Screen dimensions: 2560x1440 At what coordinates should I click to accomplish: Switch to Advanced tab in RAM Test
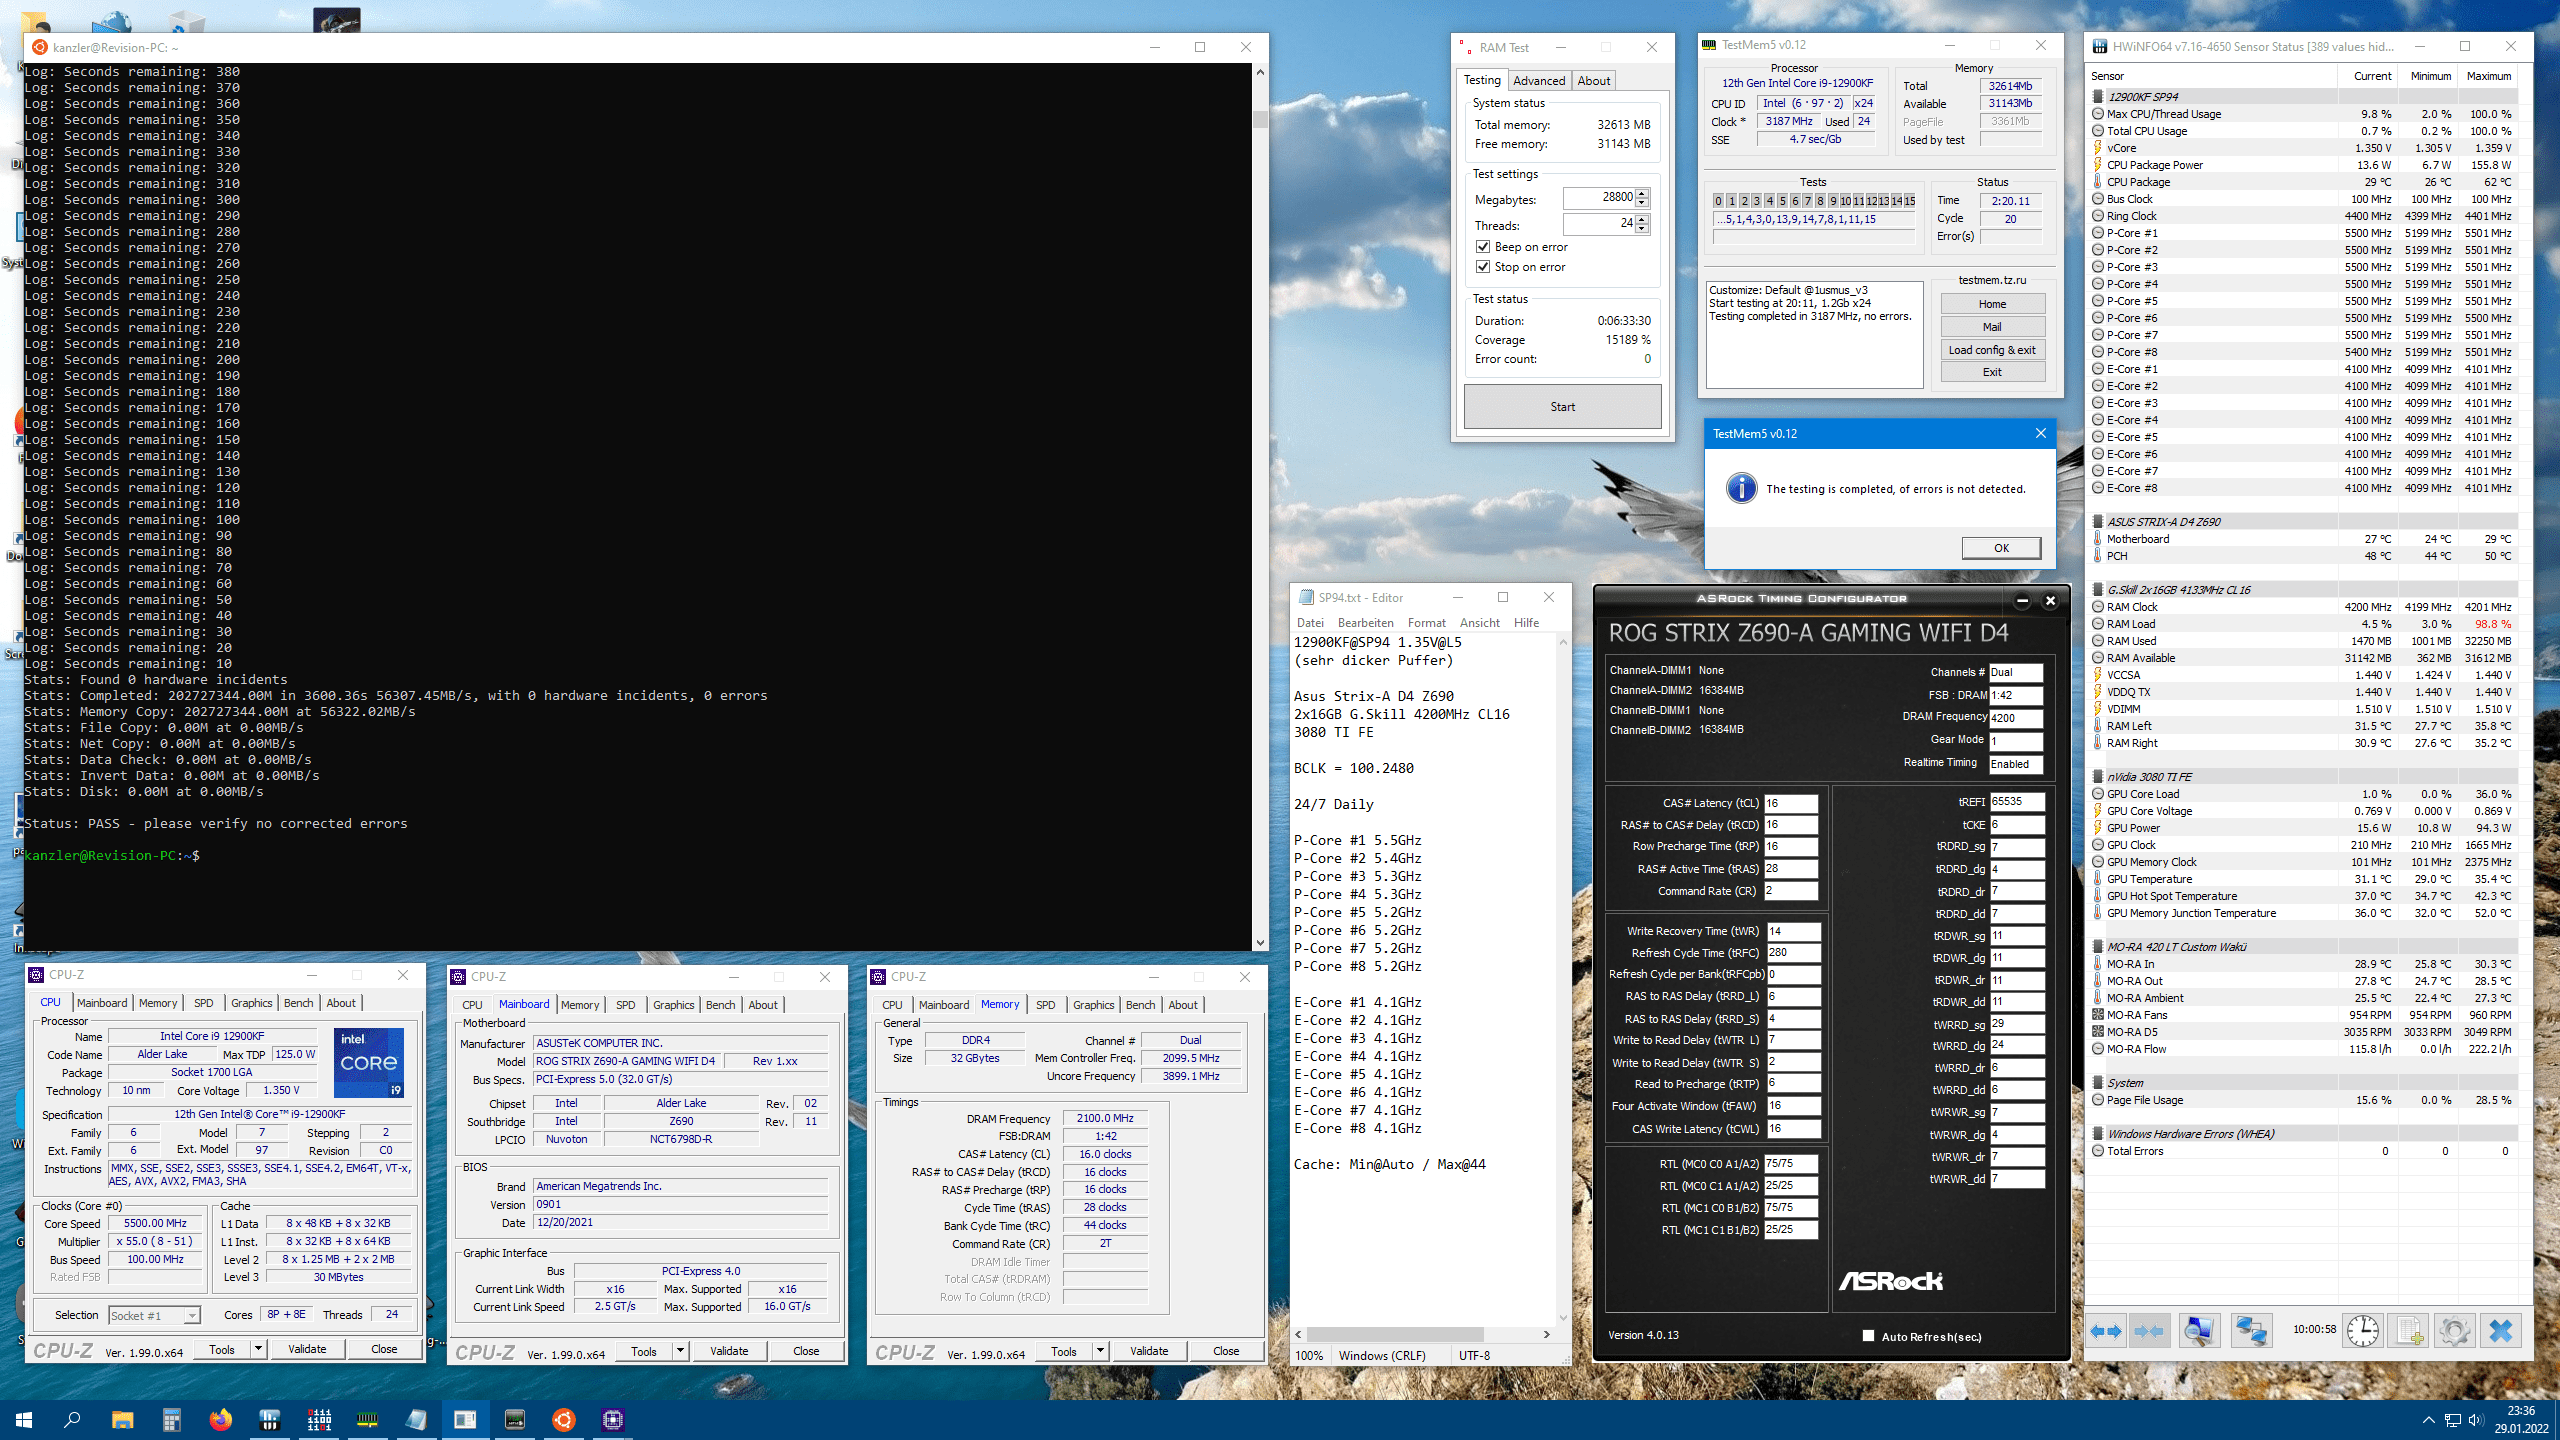1538,81
